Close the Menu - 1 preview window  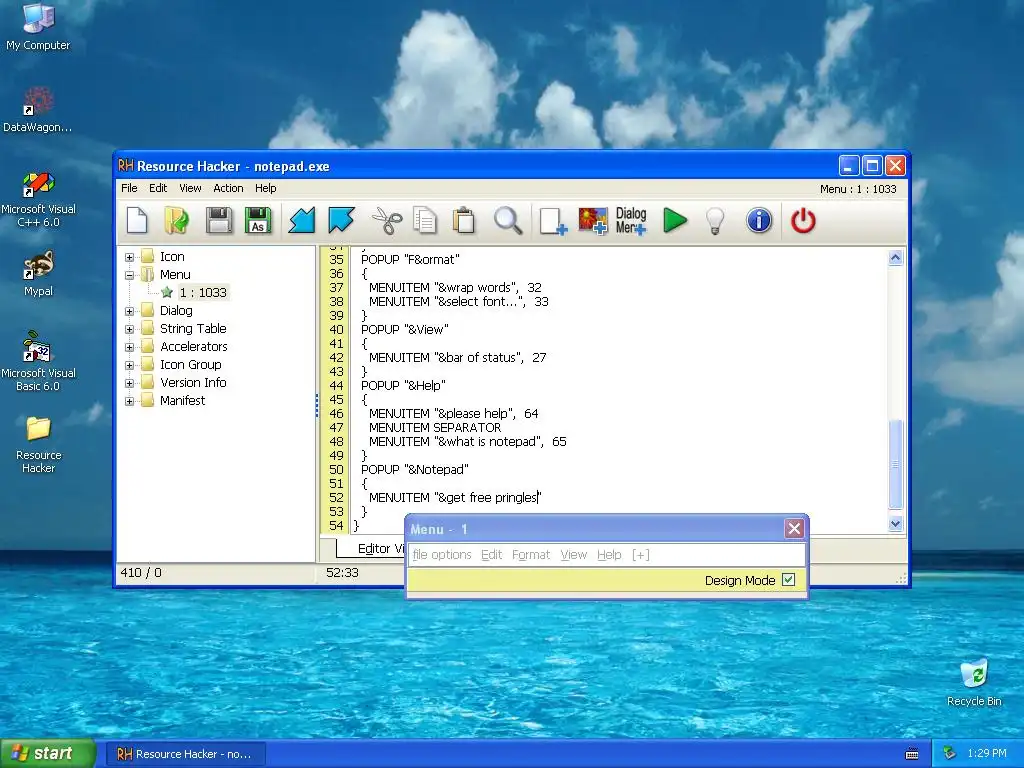[794, 528]
